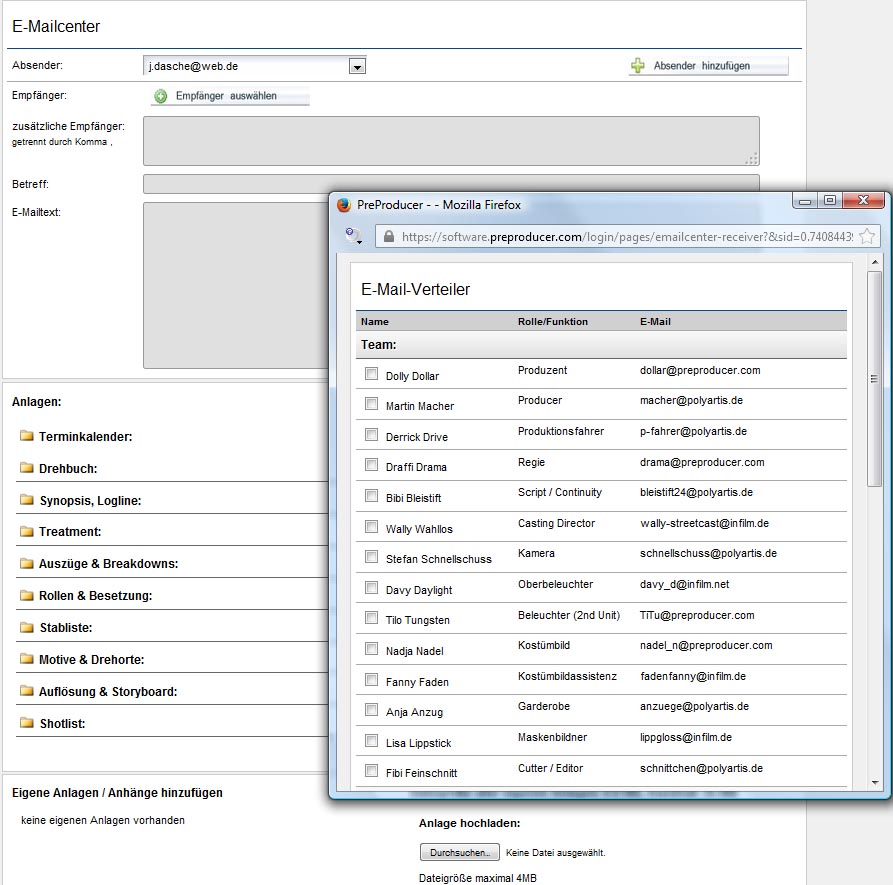The height and width of the screenshot is (885, 893).
Task: Click the Rolle/Funktion column header
Action: tap(552, 322)
